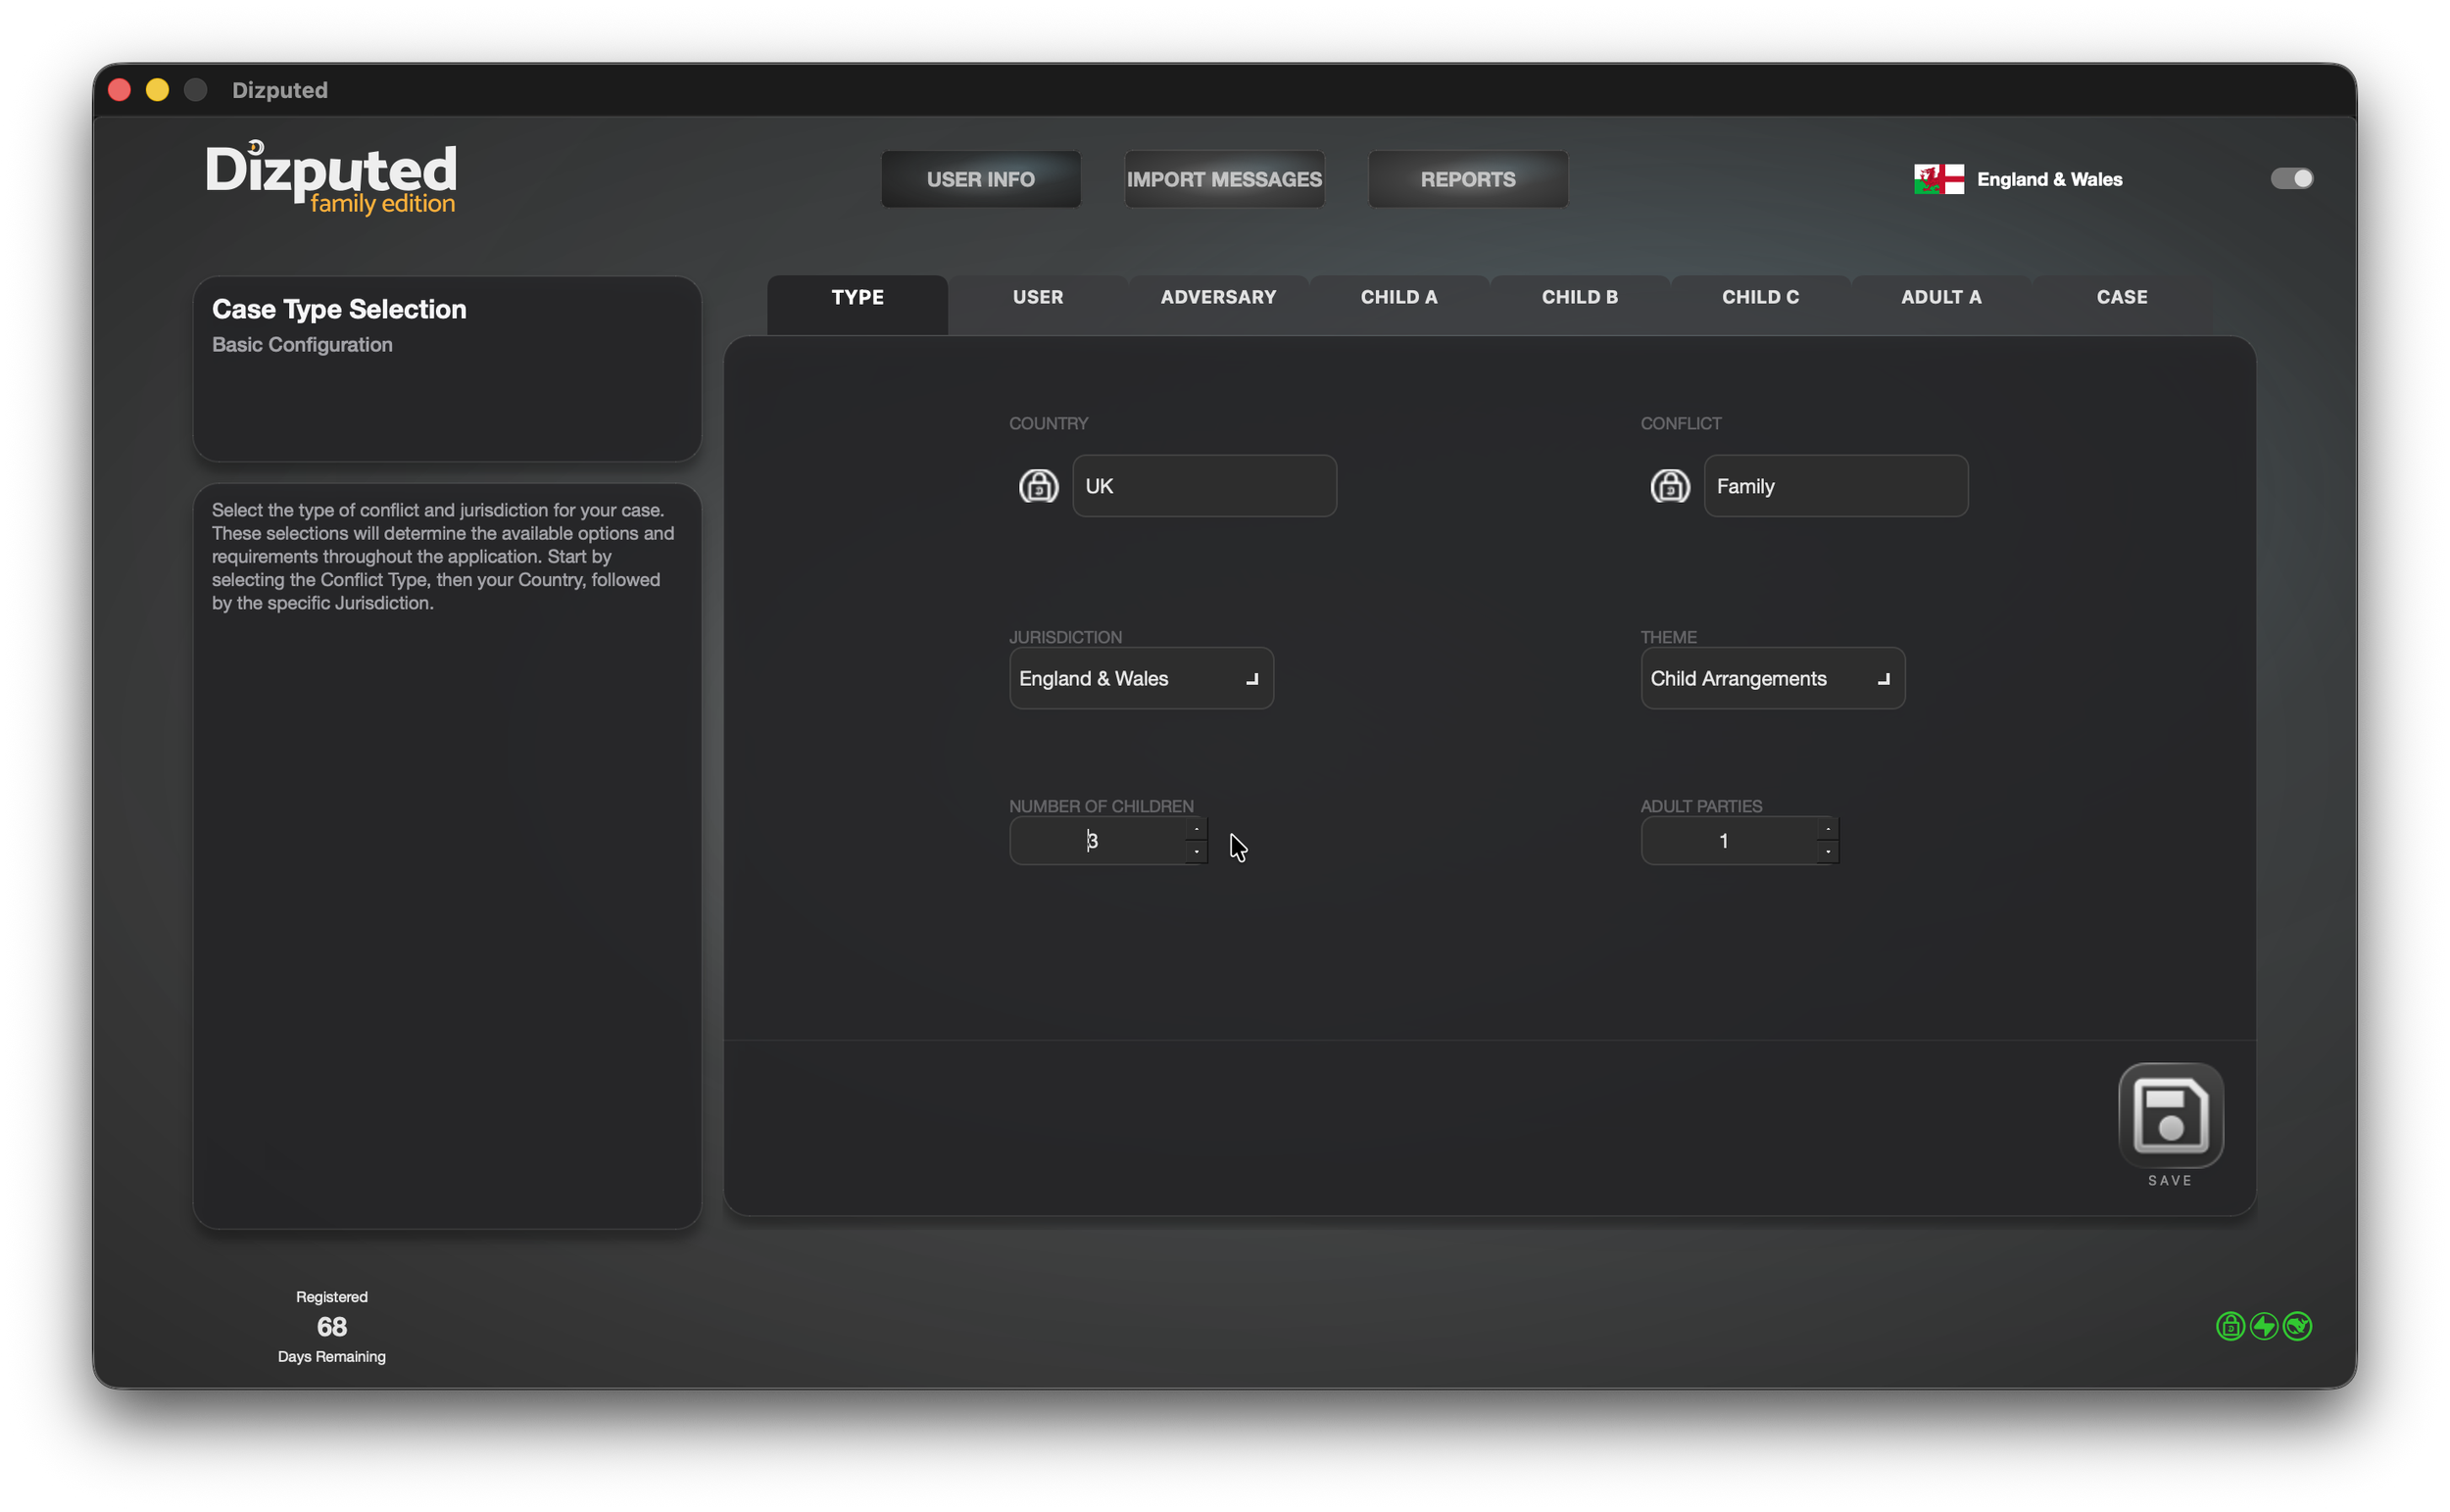Click the England & Wales flag icon

(x=1938, y=179)
